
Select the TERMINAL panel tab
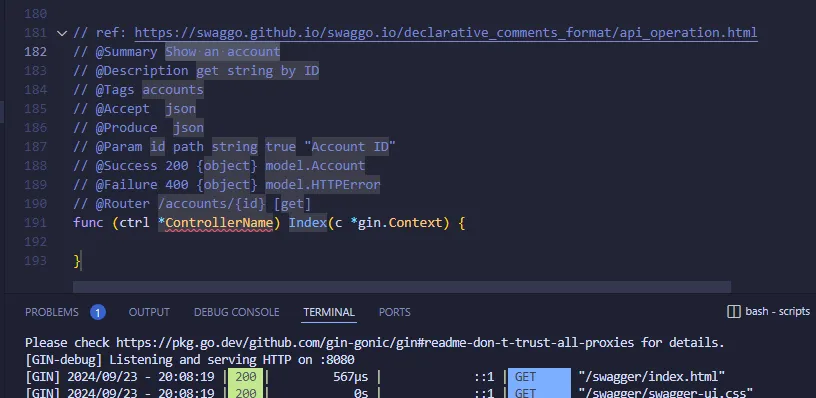point(329,312)
